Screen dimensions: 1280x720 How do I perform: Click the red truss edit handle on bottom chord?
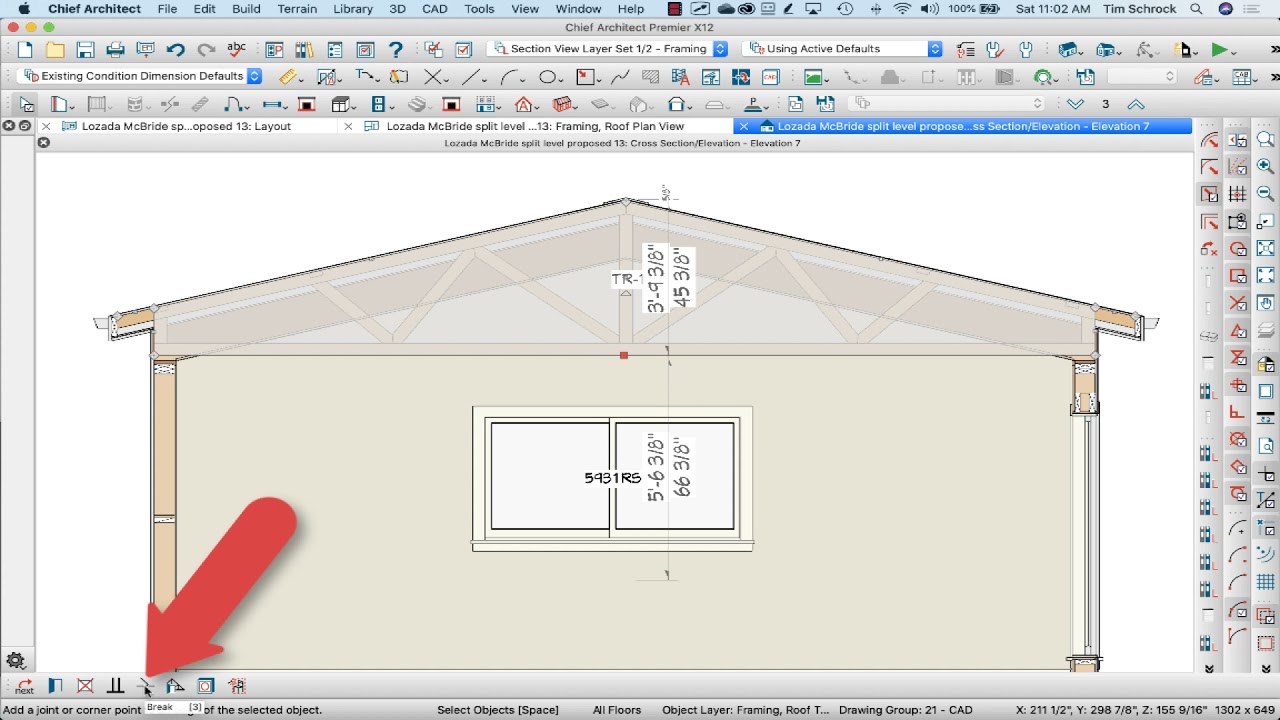pyautogui.click(x=624, y=355)
